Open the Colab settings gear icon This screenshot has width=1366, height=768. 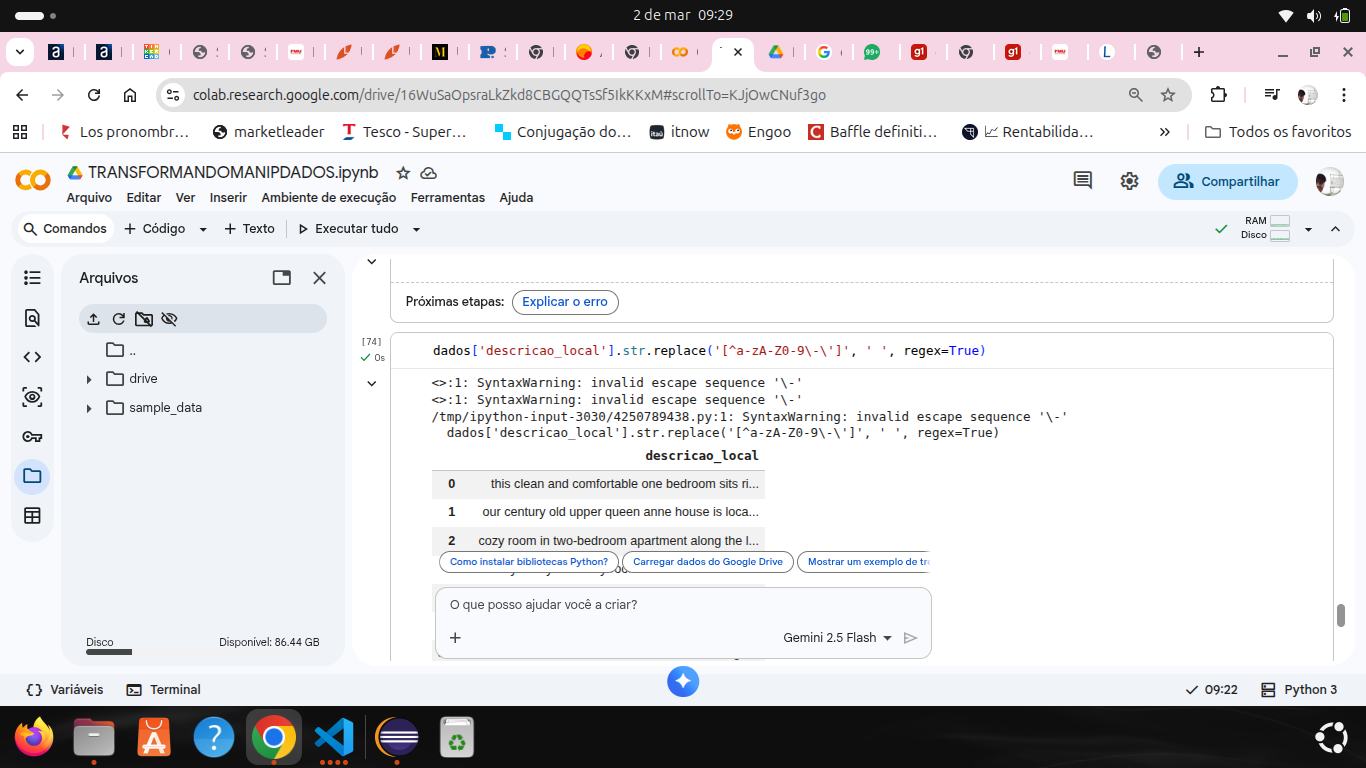click(1129, 181)
